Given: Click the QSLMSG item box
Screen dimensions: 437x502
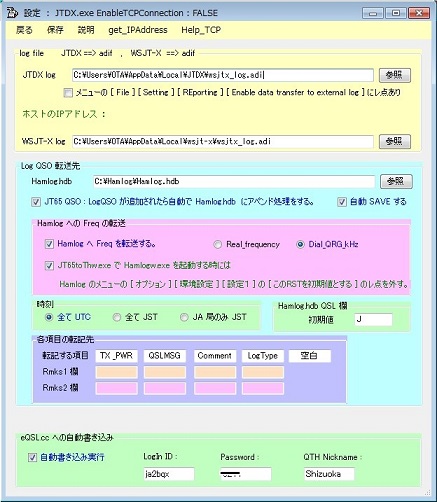Looking at the screenshot, I should click(165, 356).
